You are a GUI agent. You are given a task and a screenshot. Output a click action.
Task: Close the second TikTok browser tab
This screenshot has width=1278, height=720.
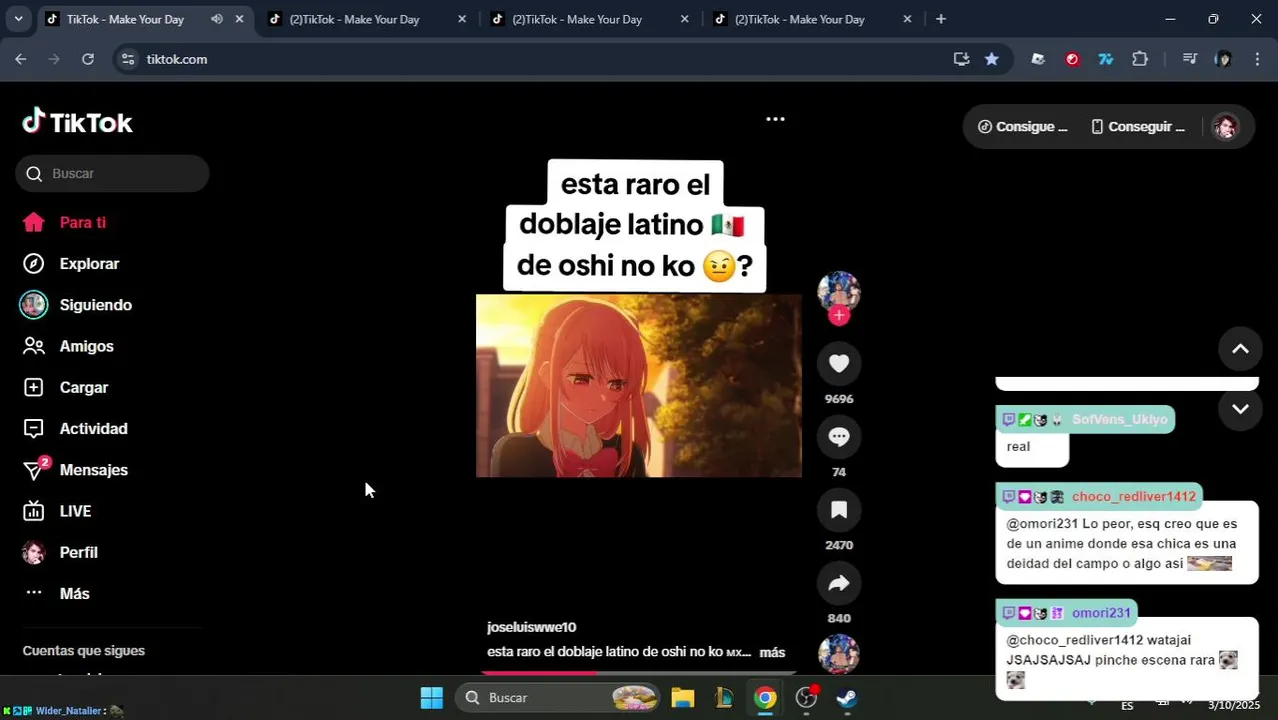coord(461,19)
